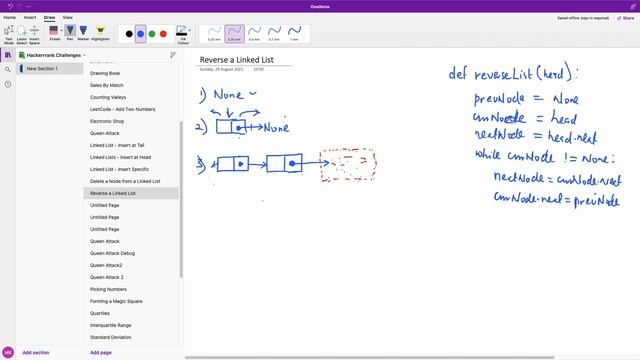Pick the Eraser tool
640x360 pixels.
coord(54,33)
